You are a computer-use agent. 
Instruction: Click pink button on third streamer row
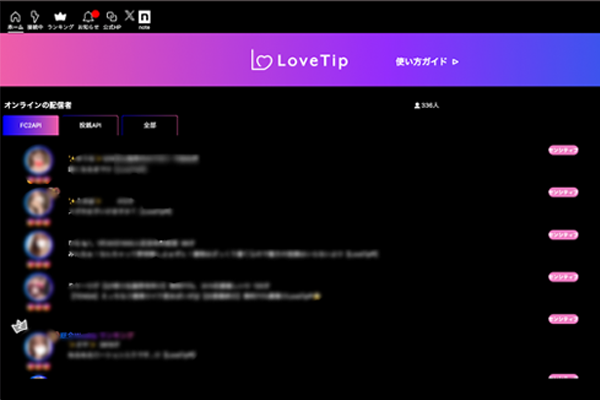563,235
